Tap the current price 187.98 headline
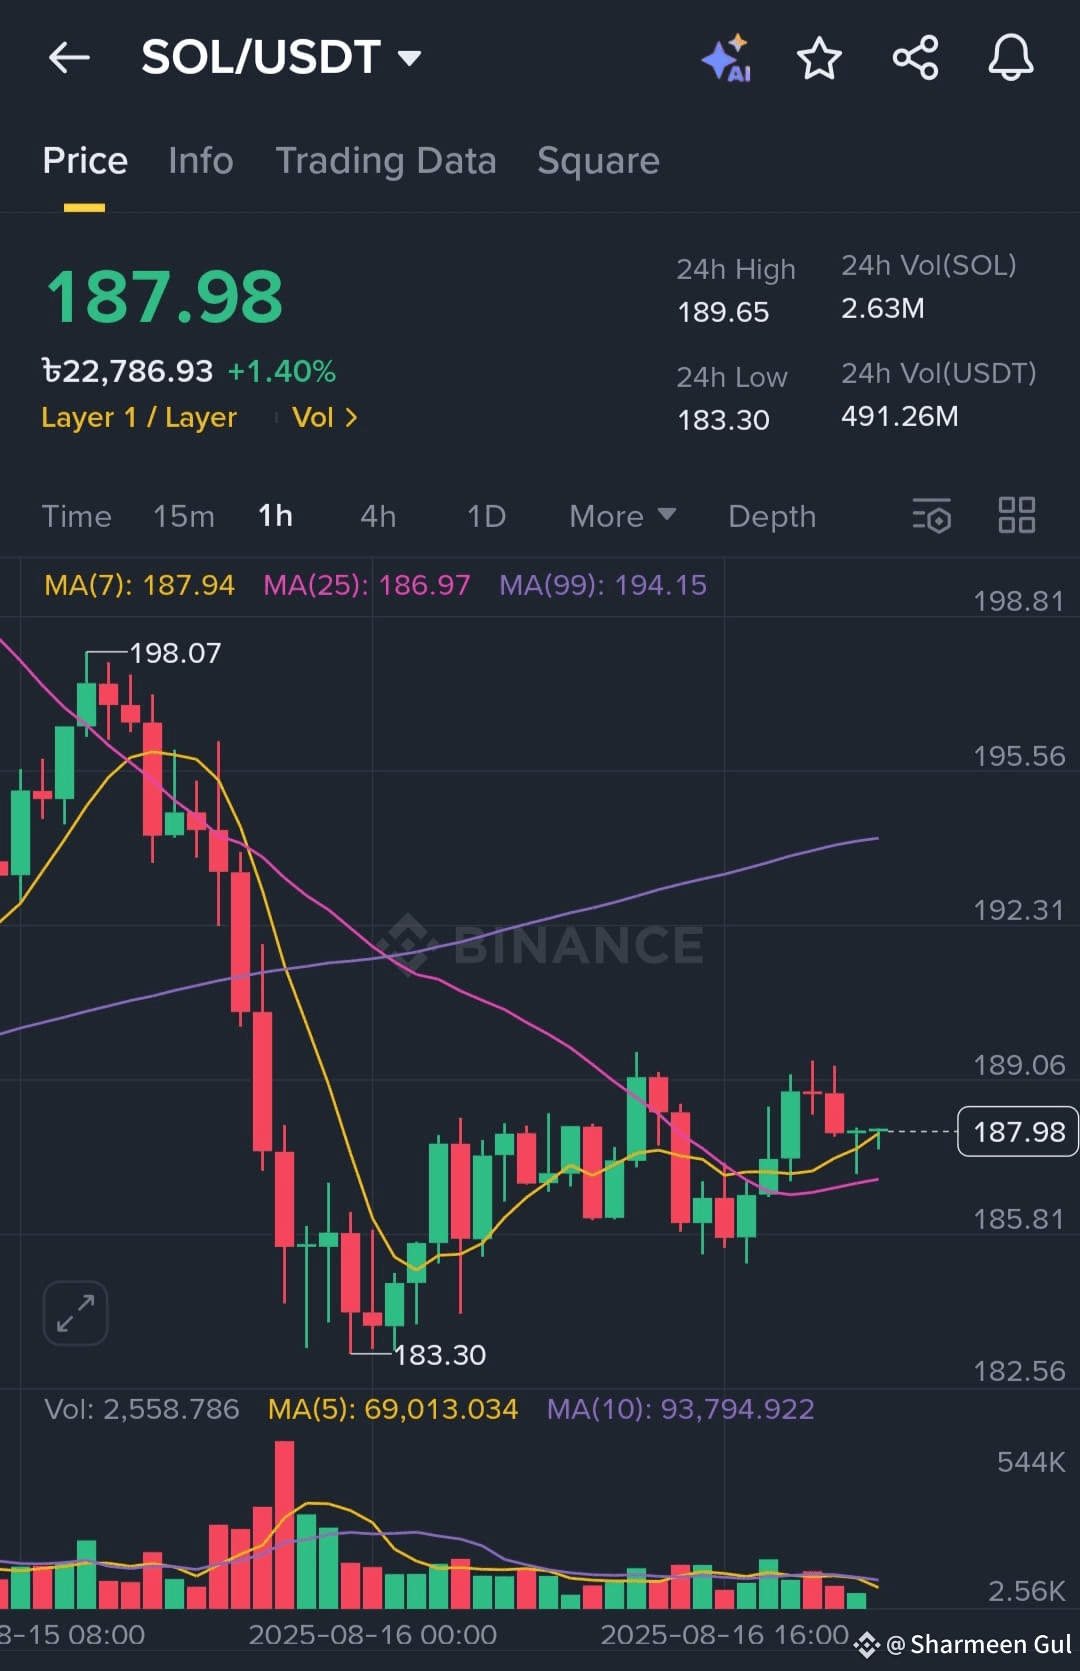This screenshot has width=1080, height=1671. point(165,297)
